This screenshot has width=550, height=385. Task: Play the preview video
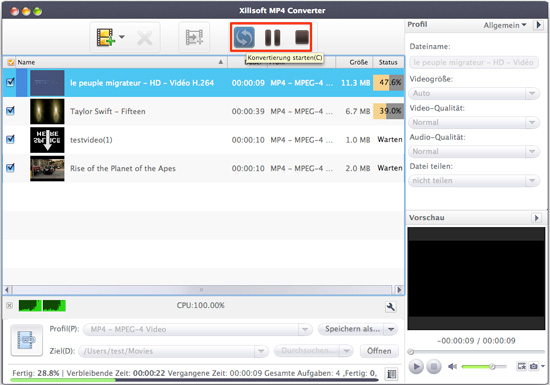tap(416, 367)
